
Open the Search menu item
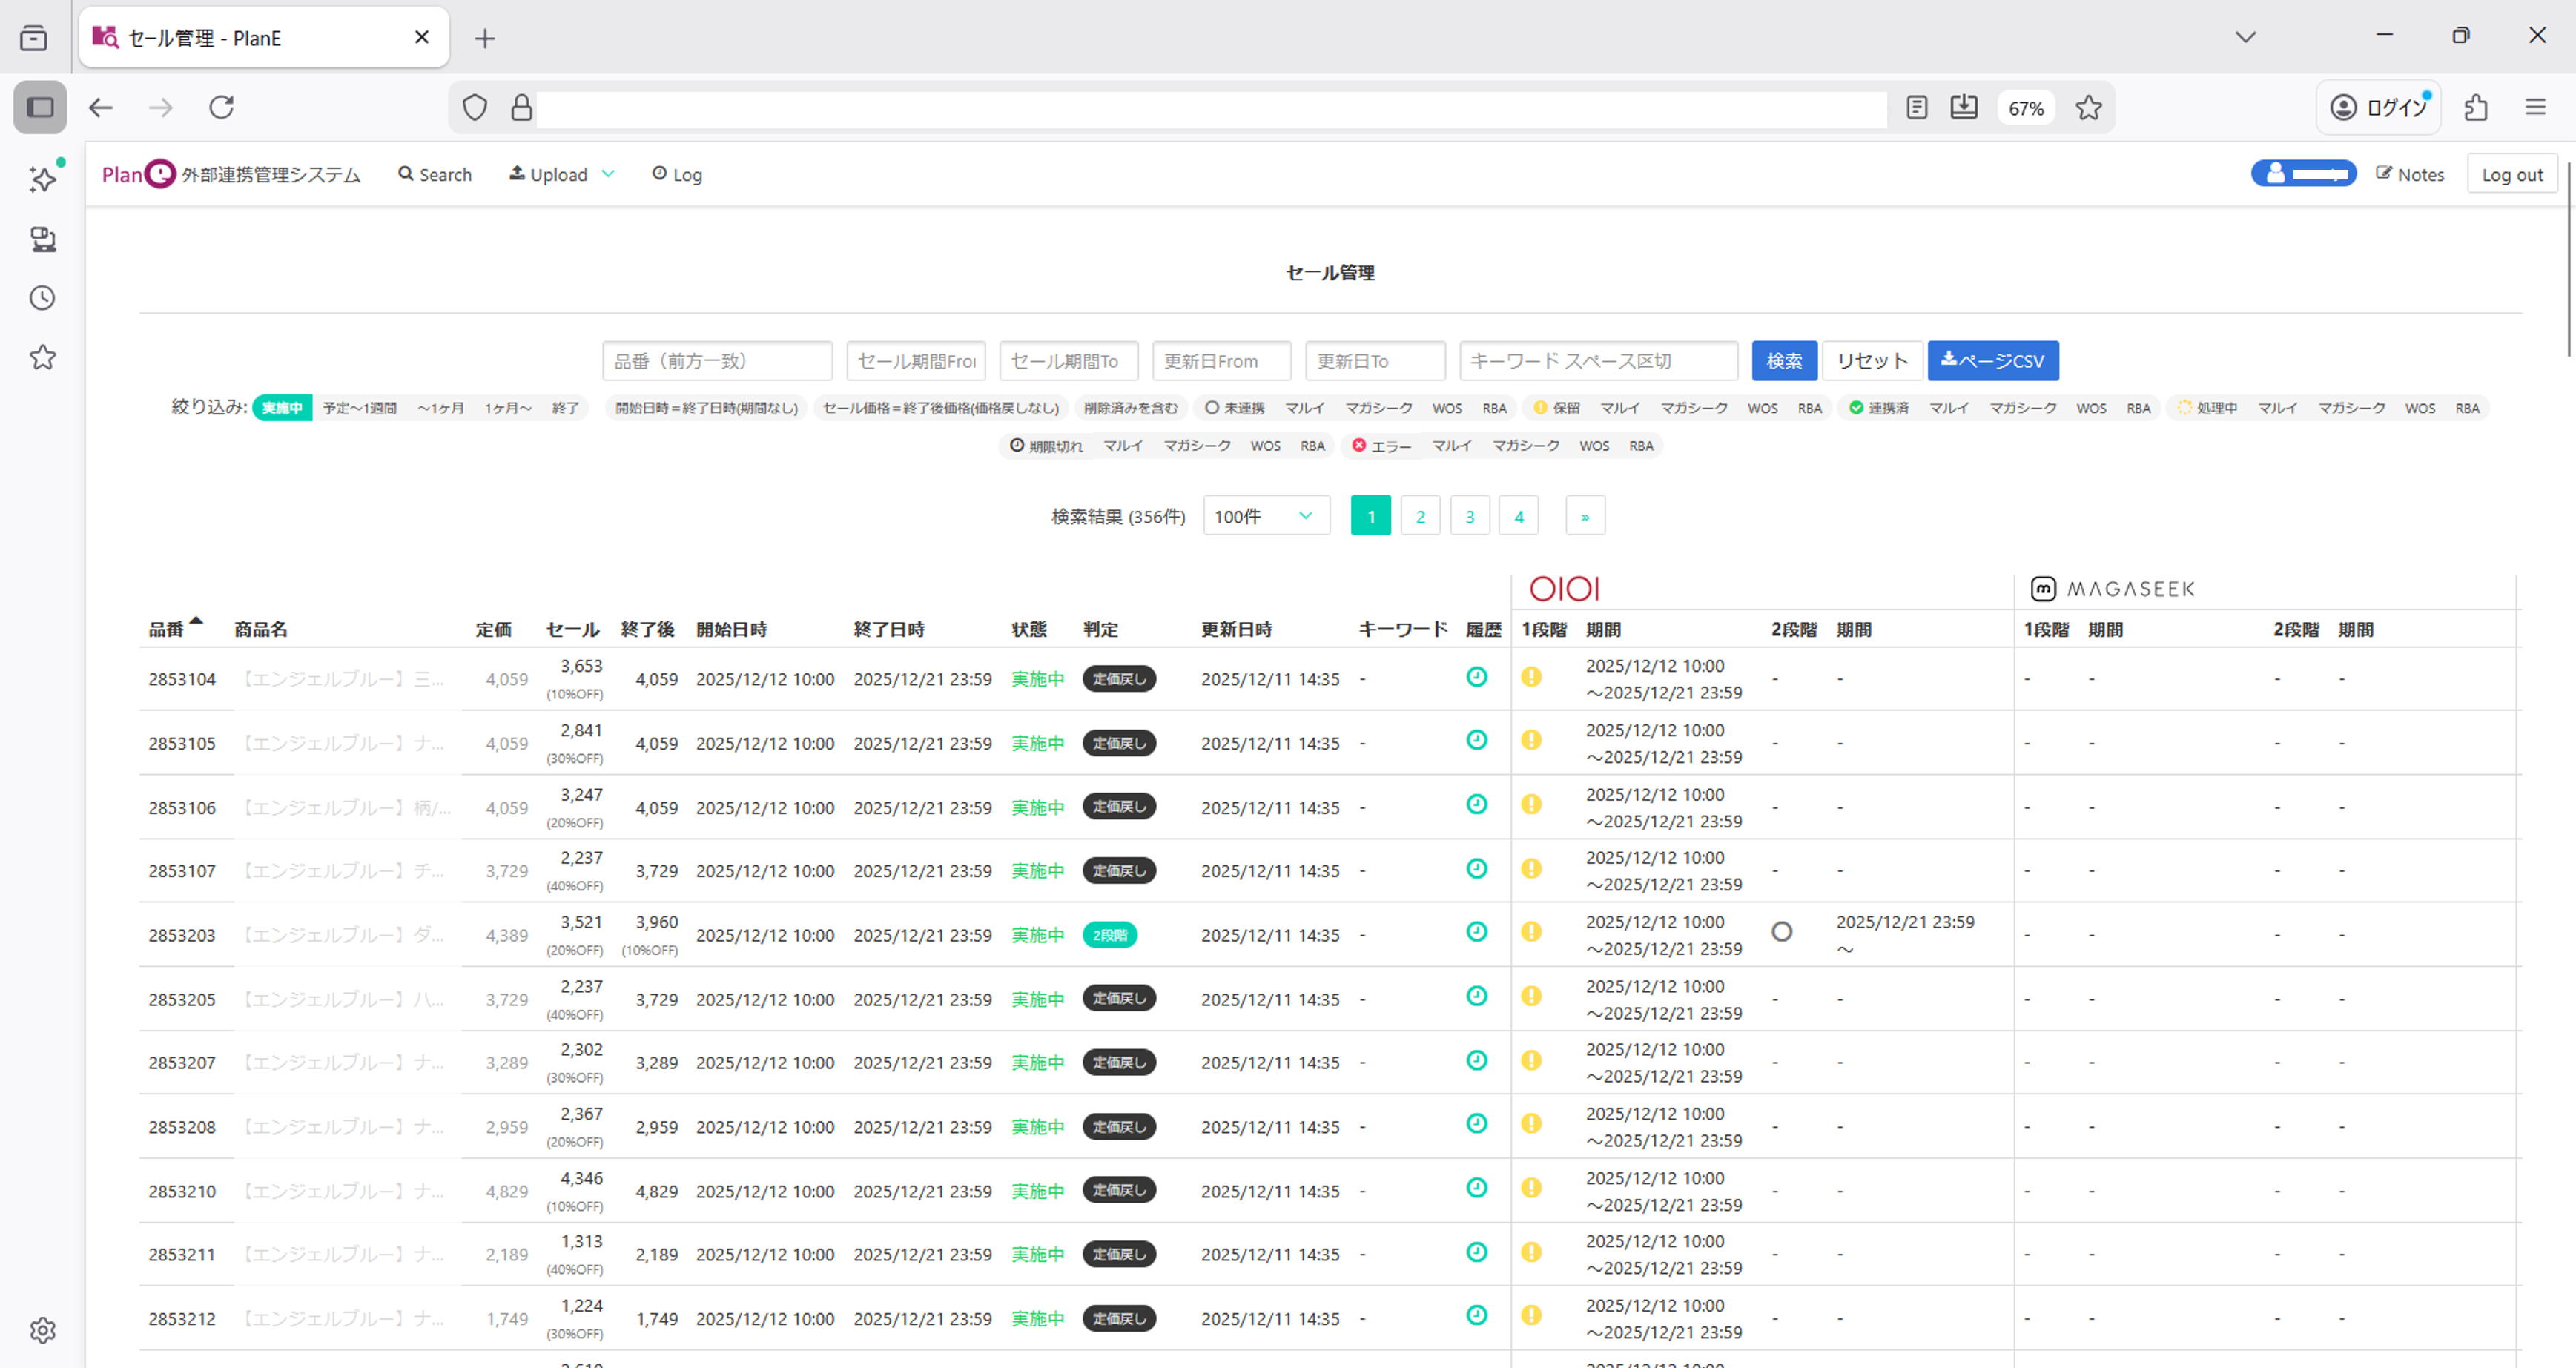click(435, 174)
